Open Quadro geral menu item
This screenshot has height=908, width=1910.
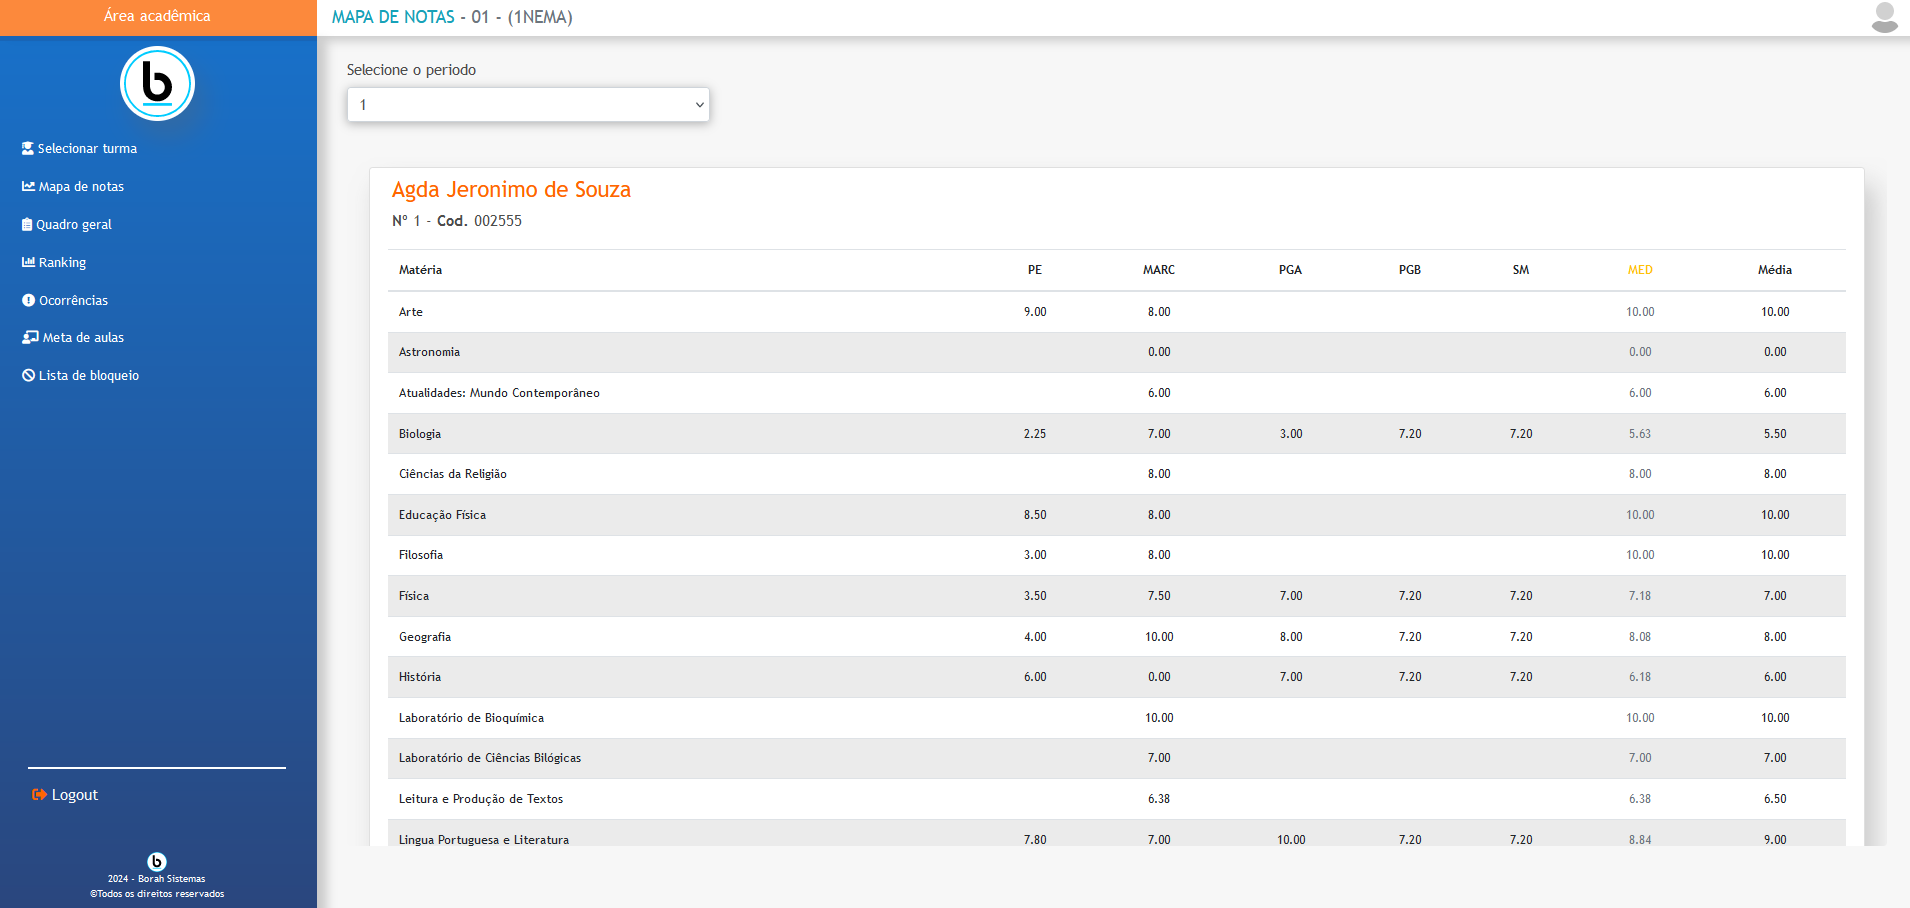pyautogui.click(x=67, y=224)
